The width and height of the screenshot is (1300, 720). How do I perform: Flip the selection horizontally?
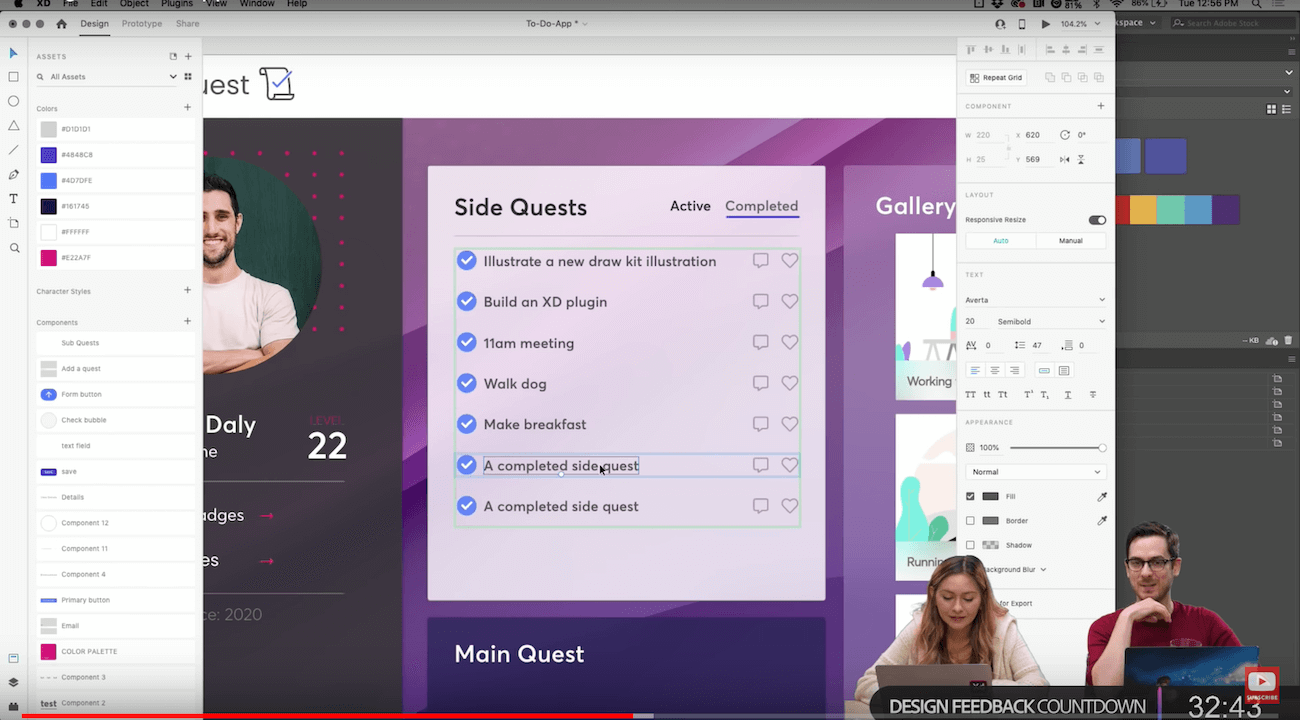click(1064, 159)
